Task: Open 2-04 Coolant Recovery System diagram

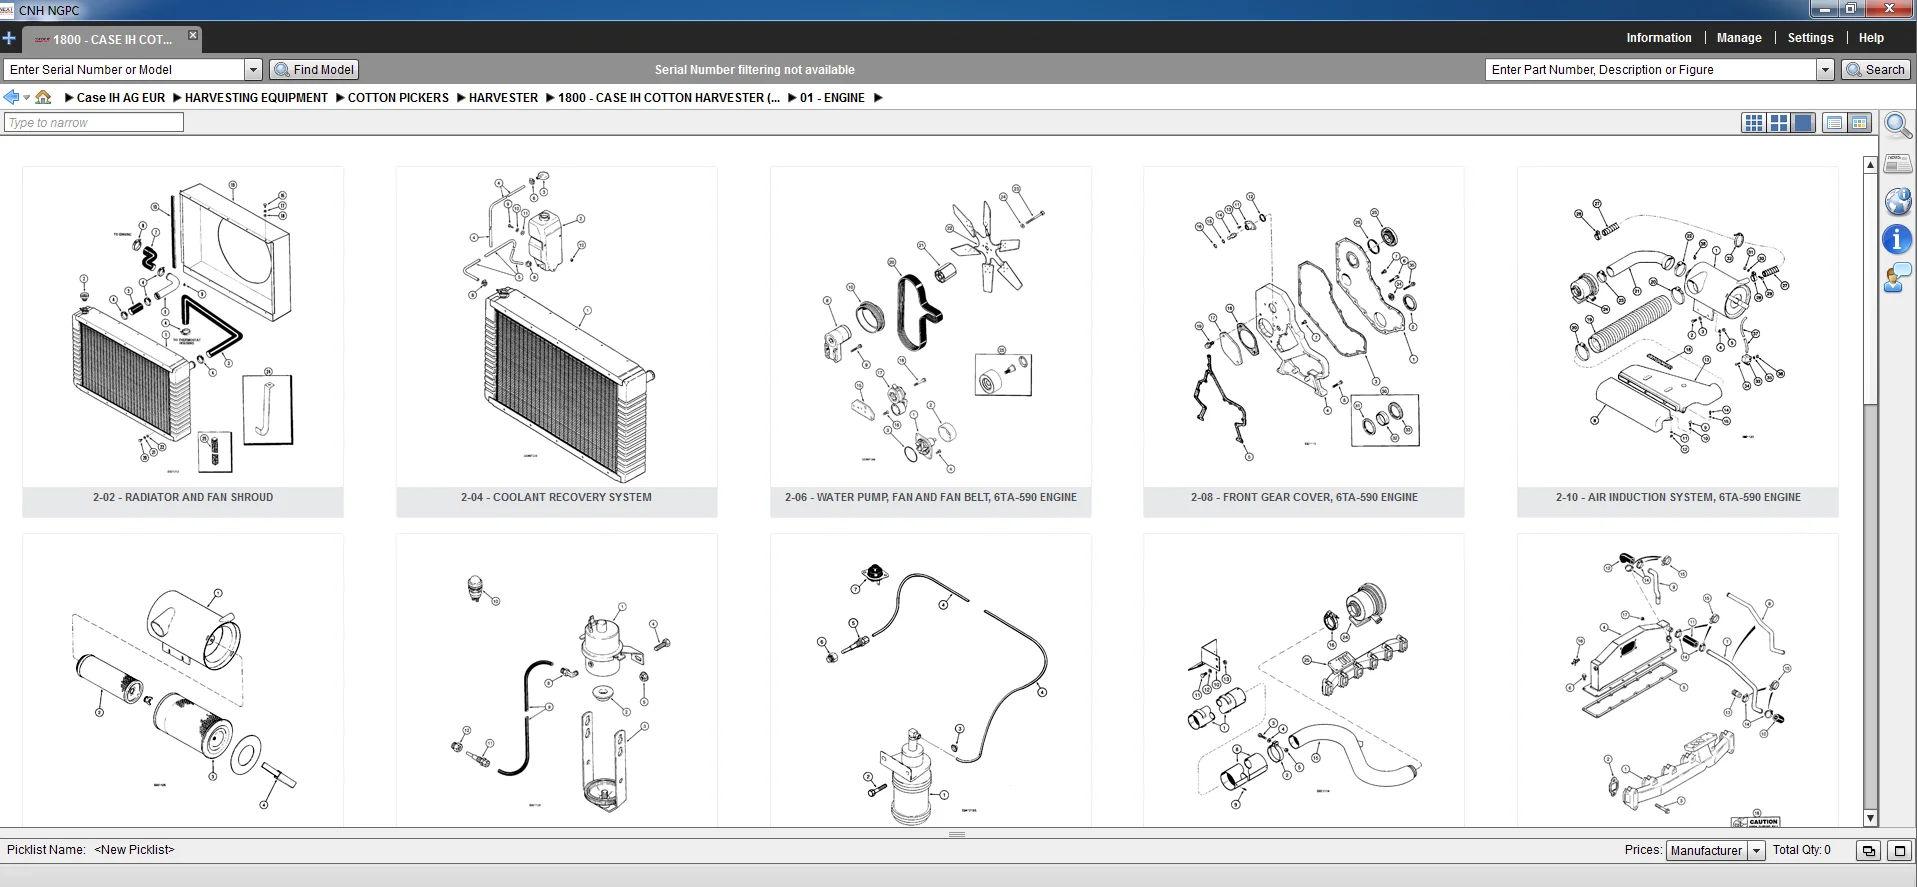Action: click(556, 342)
